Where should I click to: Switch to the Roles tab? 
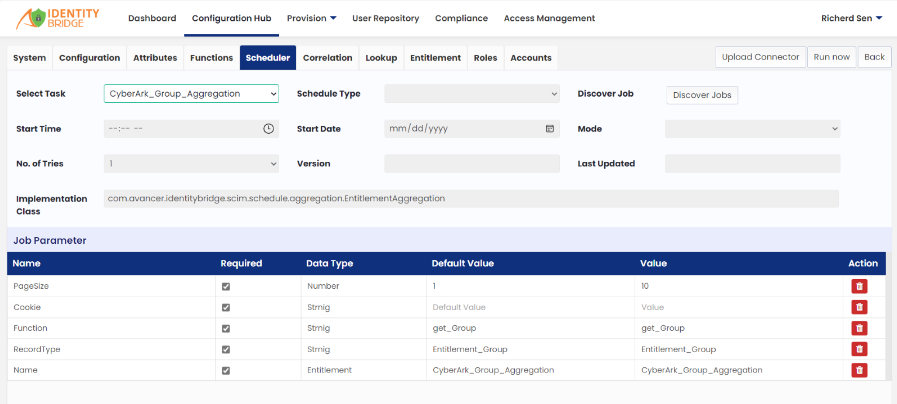tap(486, 58)
